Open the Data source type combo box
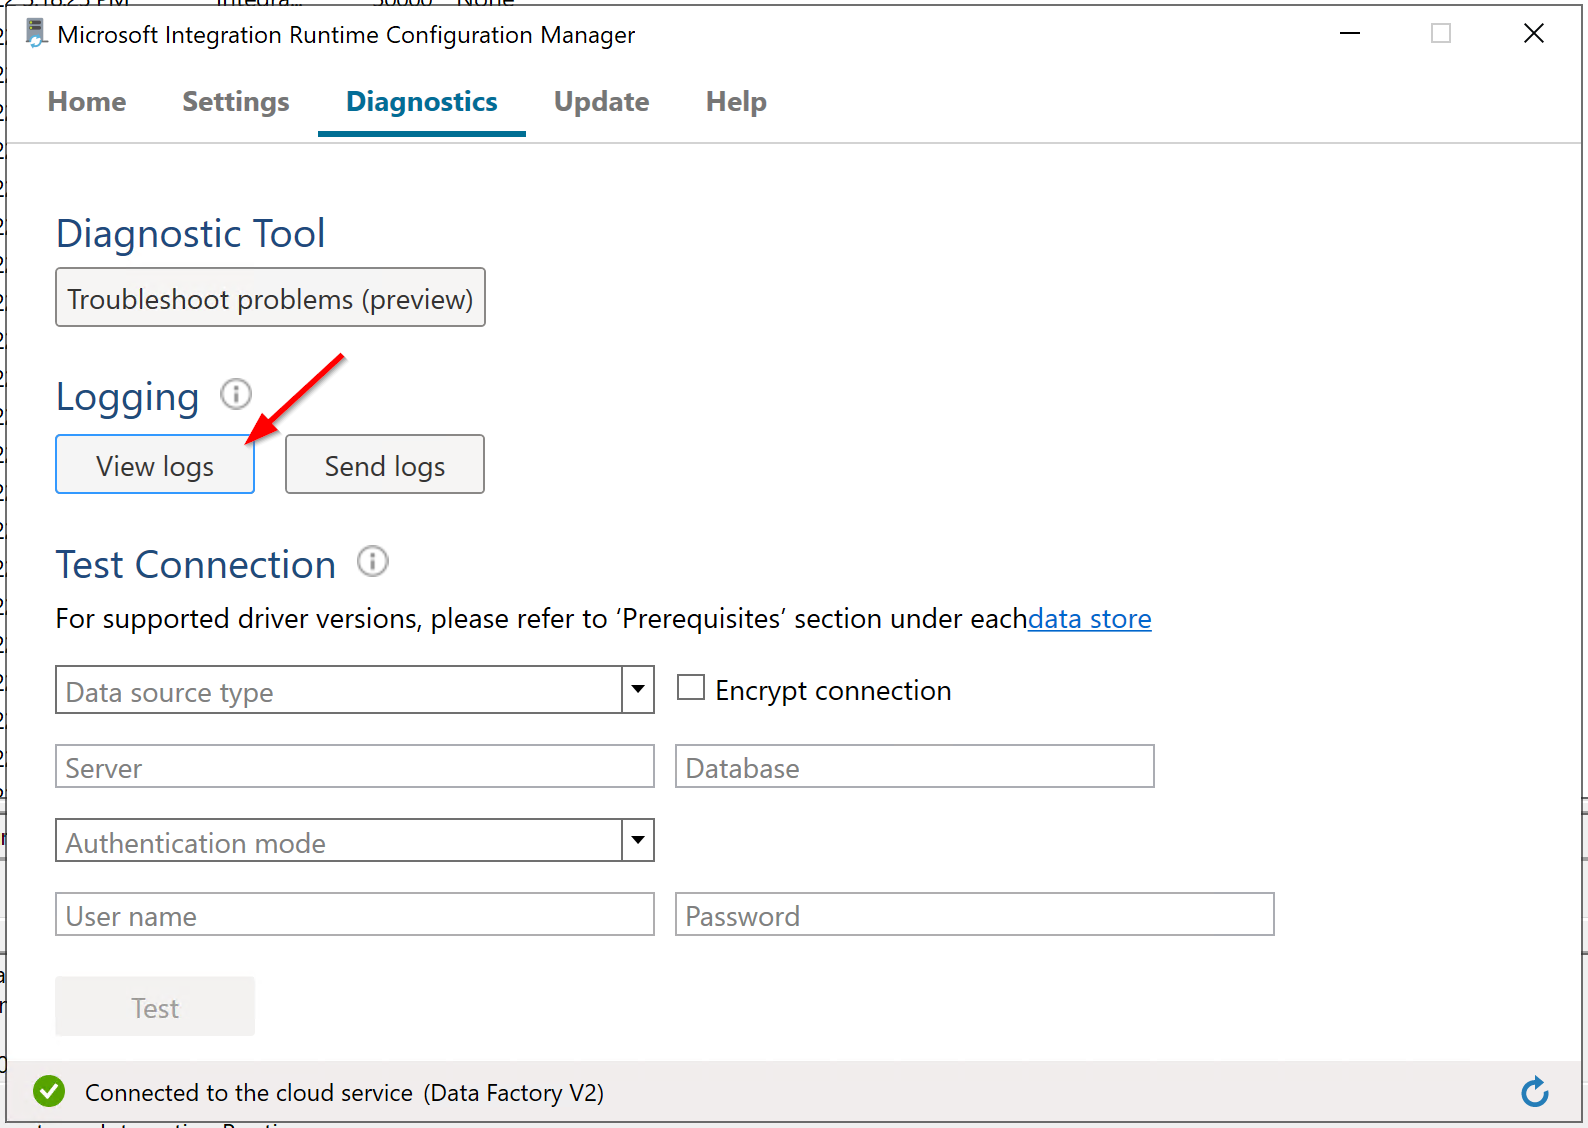The height and width of the screenshot is (1128, 1588). point(355,690)
